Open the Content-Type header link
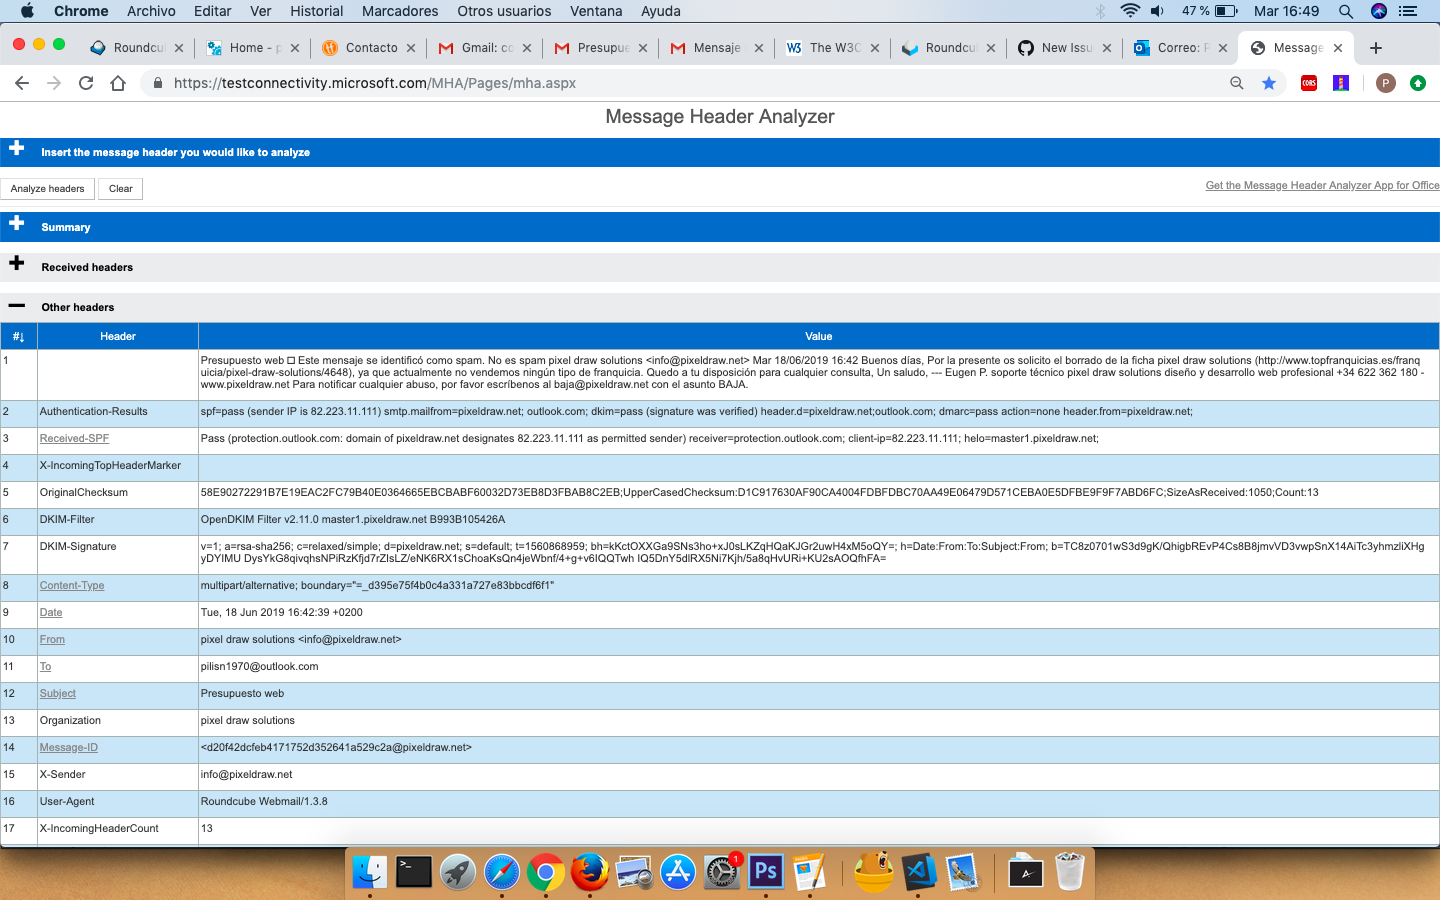The width and height of the screenshot is (1440, 900). click(72, 586)
